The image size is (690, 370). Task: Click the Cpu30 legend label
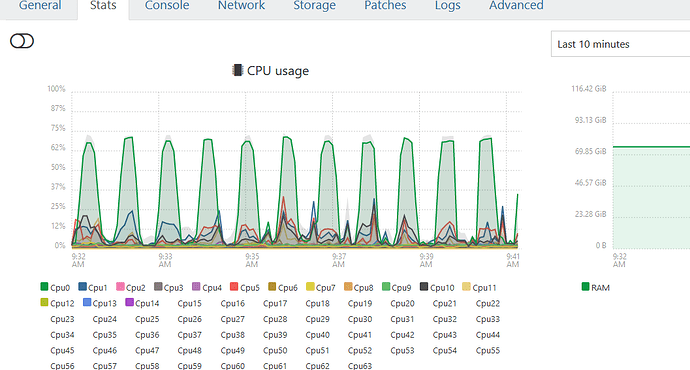tap(360, 319)
